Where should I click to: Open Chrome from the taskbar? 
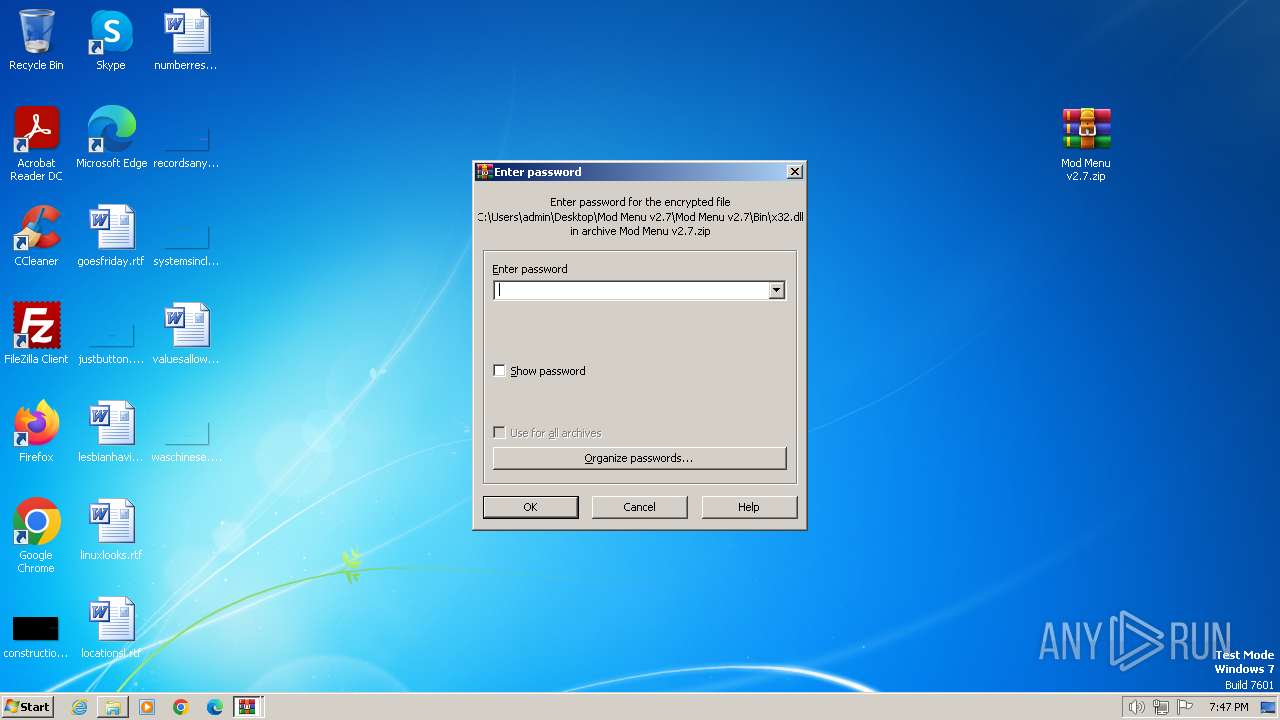(181, 707)
